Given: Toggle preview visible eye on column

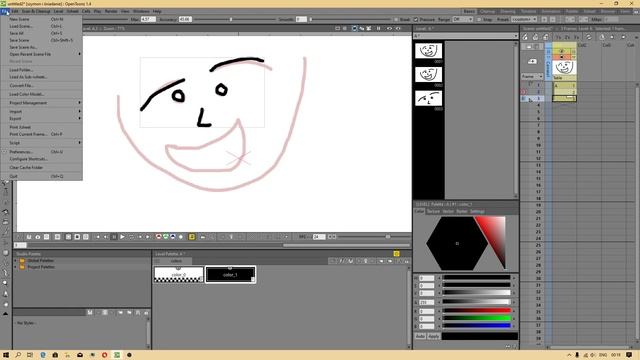Looking at the screenshot, I should pyautogui.click(x=562, y=51).
